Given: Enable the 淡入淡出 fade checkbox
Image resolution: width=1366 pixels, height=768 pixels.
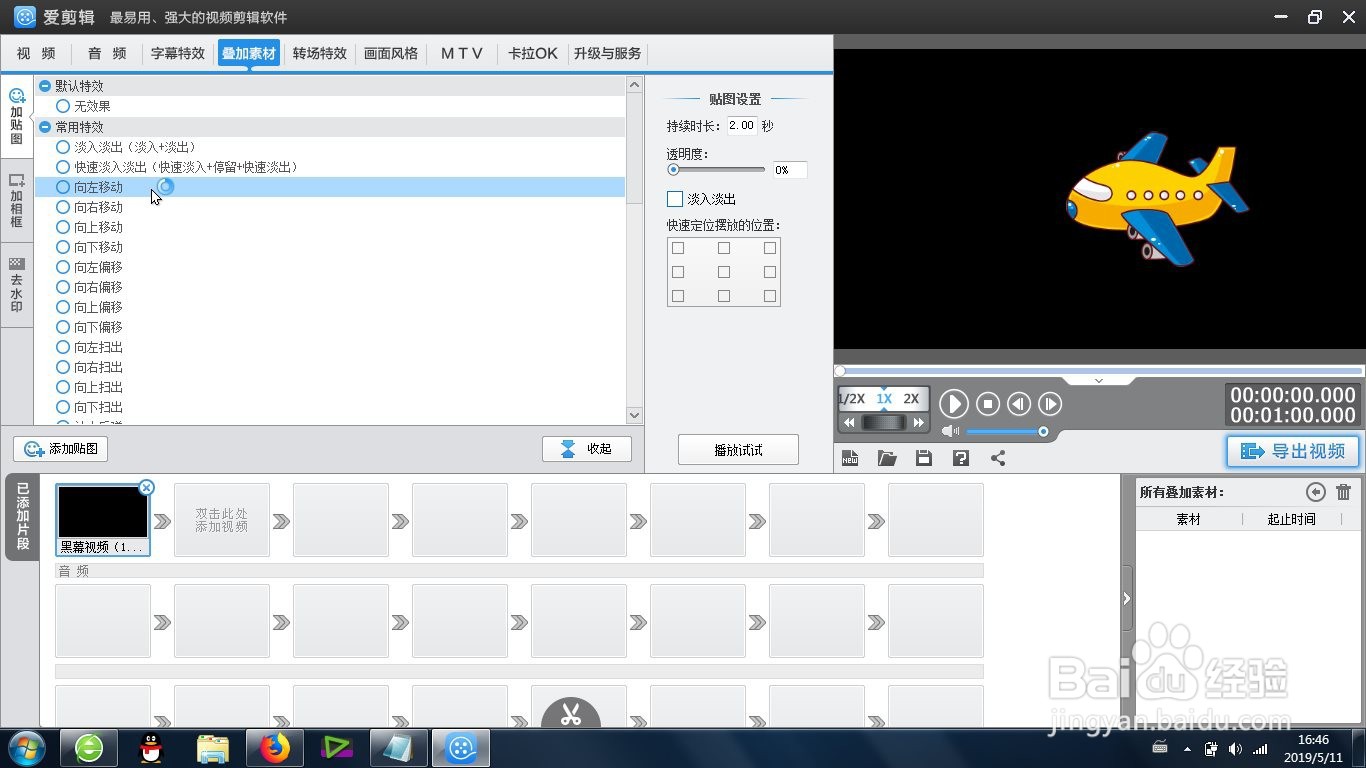Looking at the screenshot, I should pyautogui.click(x=674, y=198).
